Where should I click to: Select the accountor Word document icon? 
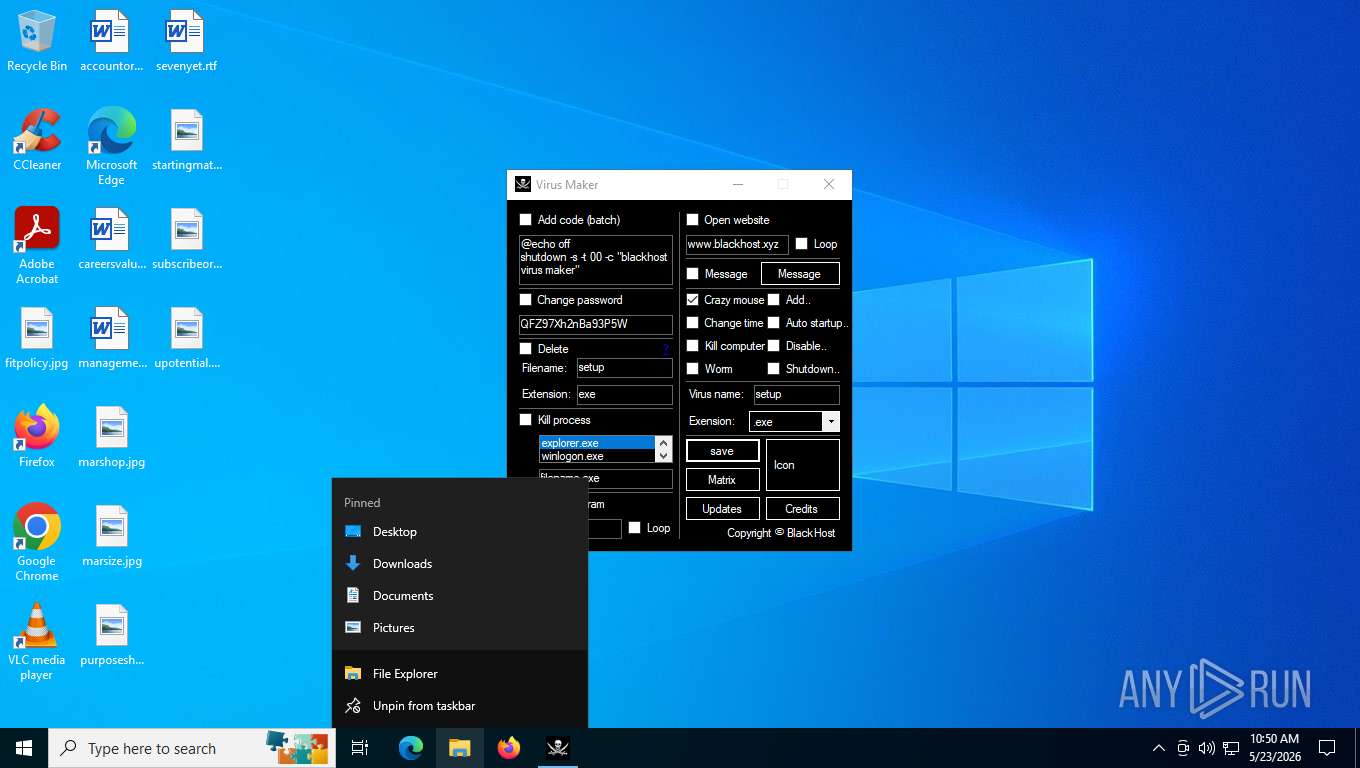pyautogui.click(x=111, y=41)
